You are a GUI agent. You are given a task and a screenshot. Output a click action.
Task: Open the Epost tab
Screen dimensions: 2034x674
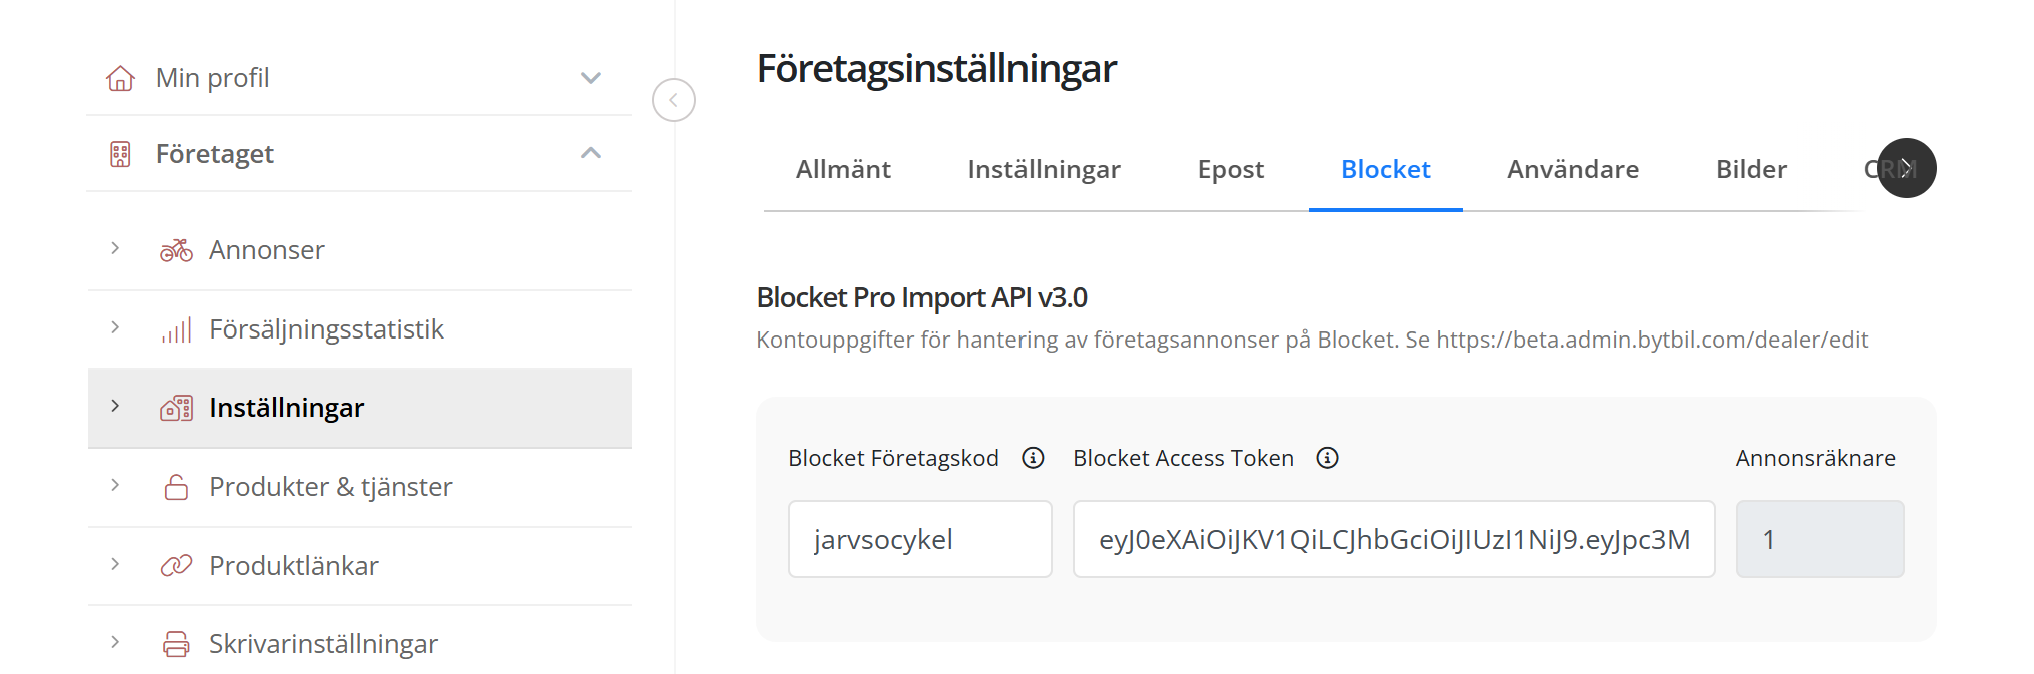click(x=1230, y=170)
